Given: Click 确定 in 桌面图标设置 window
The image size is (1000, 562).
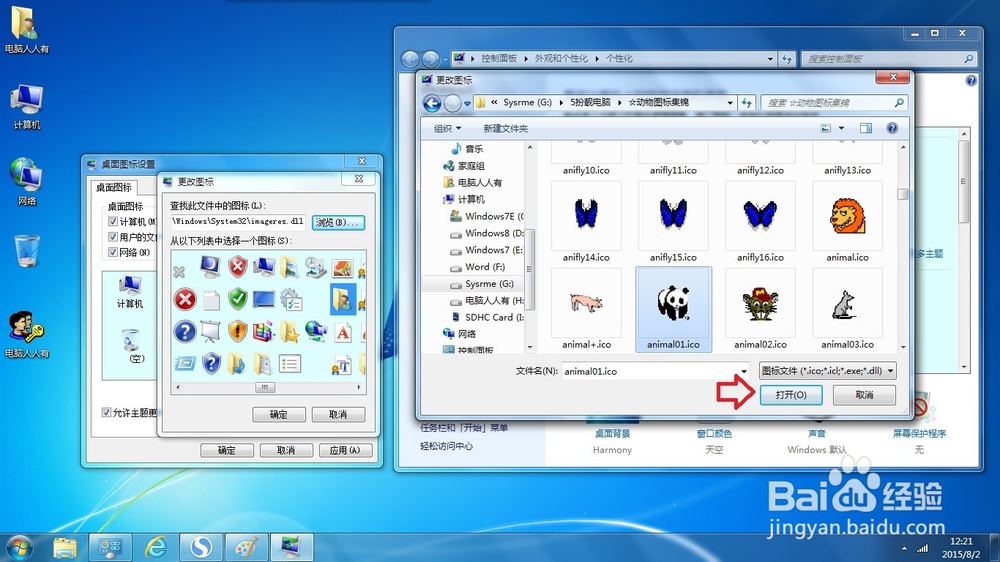Looking at the screenshot, I should (227, 450).
